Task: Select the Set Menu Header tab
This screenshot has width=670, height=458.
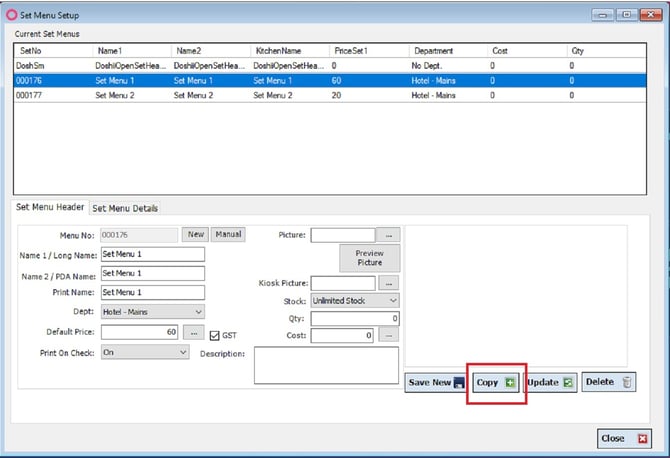Action: coord(50,207)
